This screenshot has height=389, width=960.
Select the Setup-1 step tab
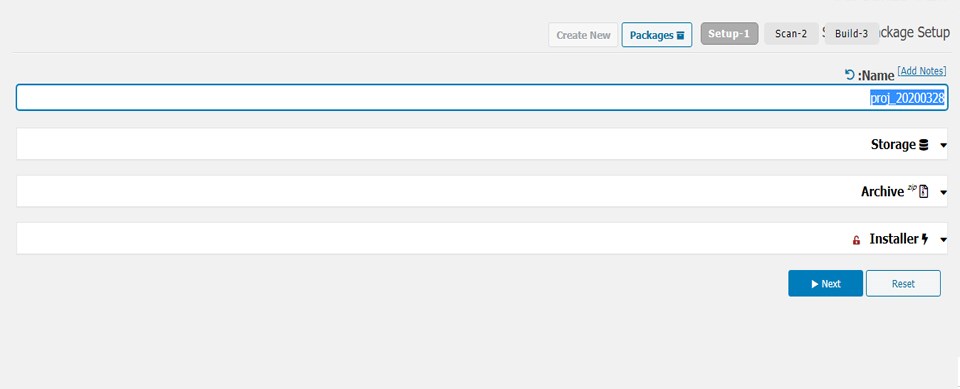pos(729,34)
